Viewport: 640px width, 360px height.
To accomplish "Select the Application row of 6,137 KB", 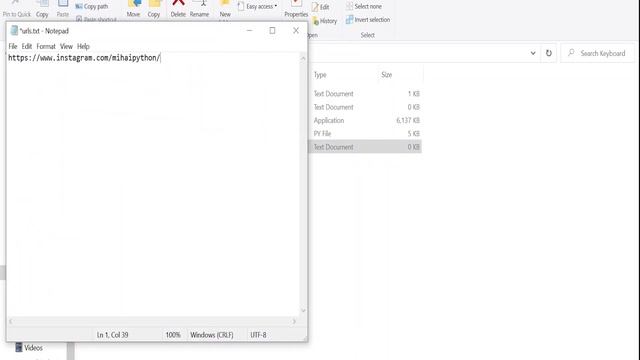I will pyautogui.click(x=365, y=120).
